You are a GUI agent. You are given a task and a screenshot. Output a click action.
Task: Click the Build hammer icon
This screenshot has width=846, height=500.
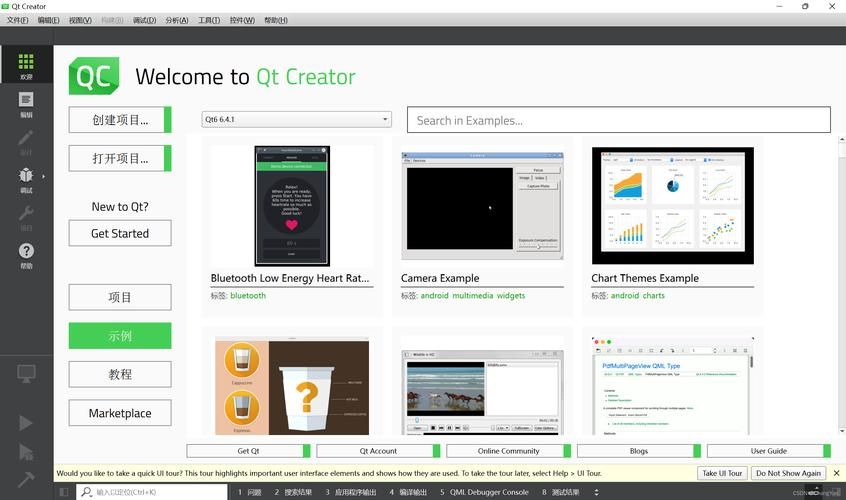pos(26,479)
